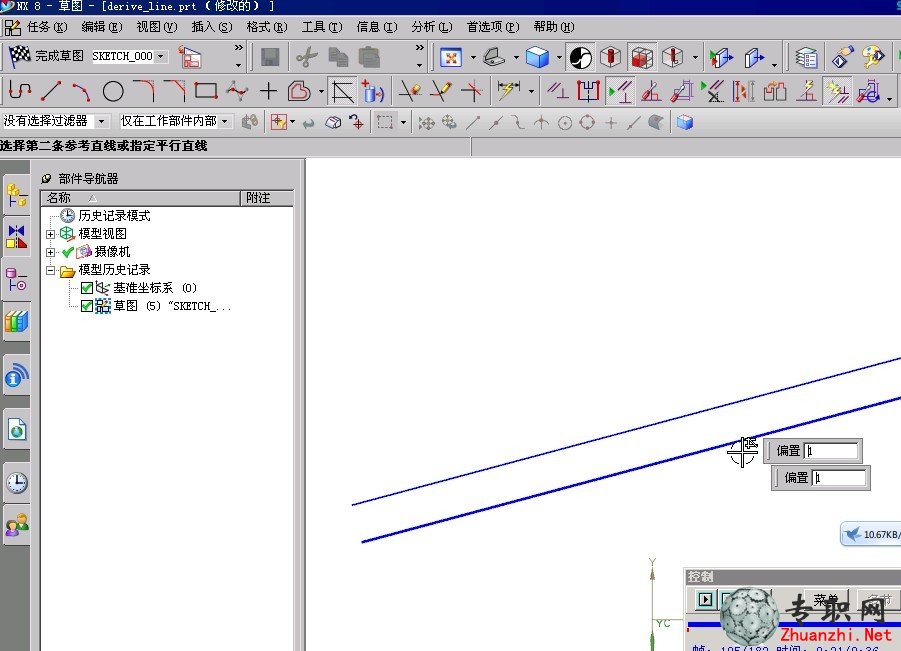The image size is (901, 651).
Task: Click the Inferred Dimensions lightning icon
Action: coord(509,91)
